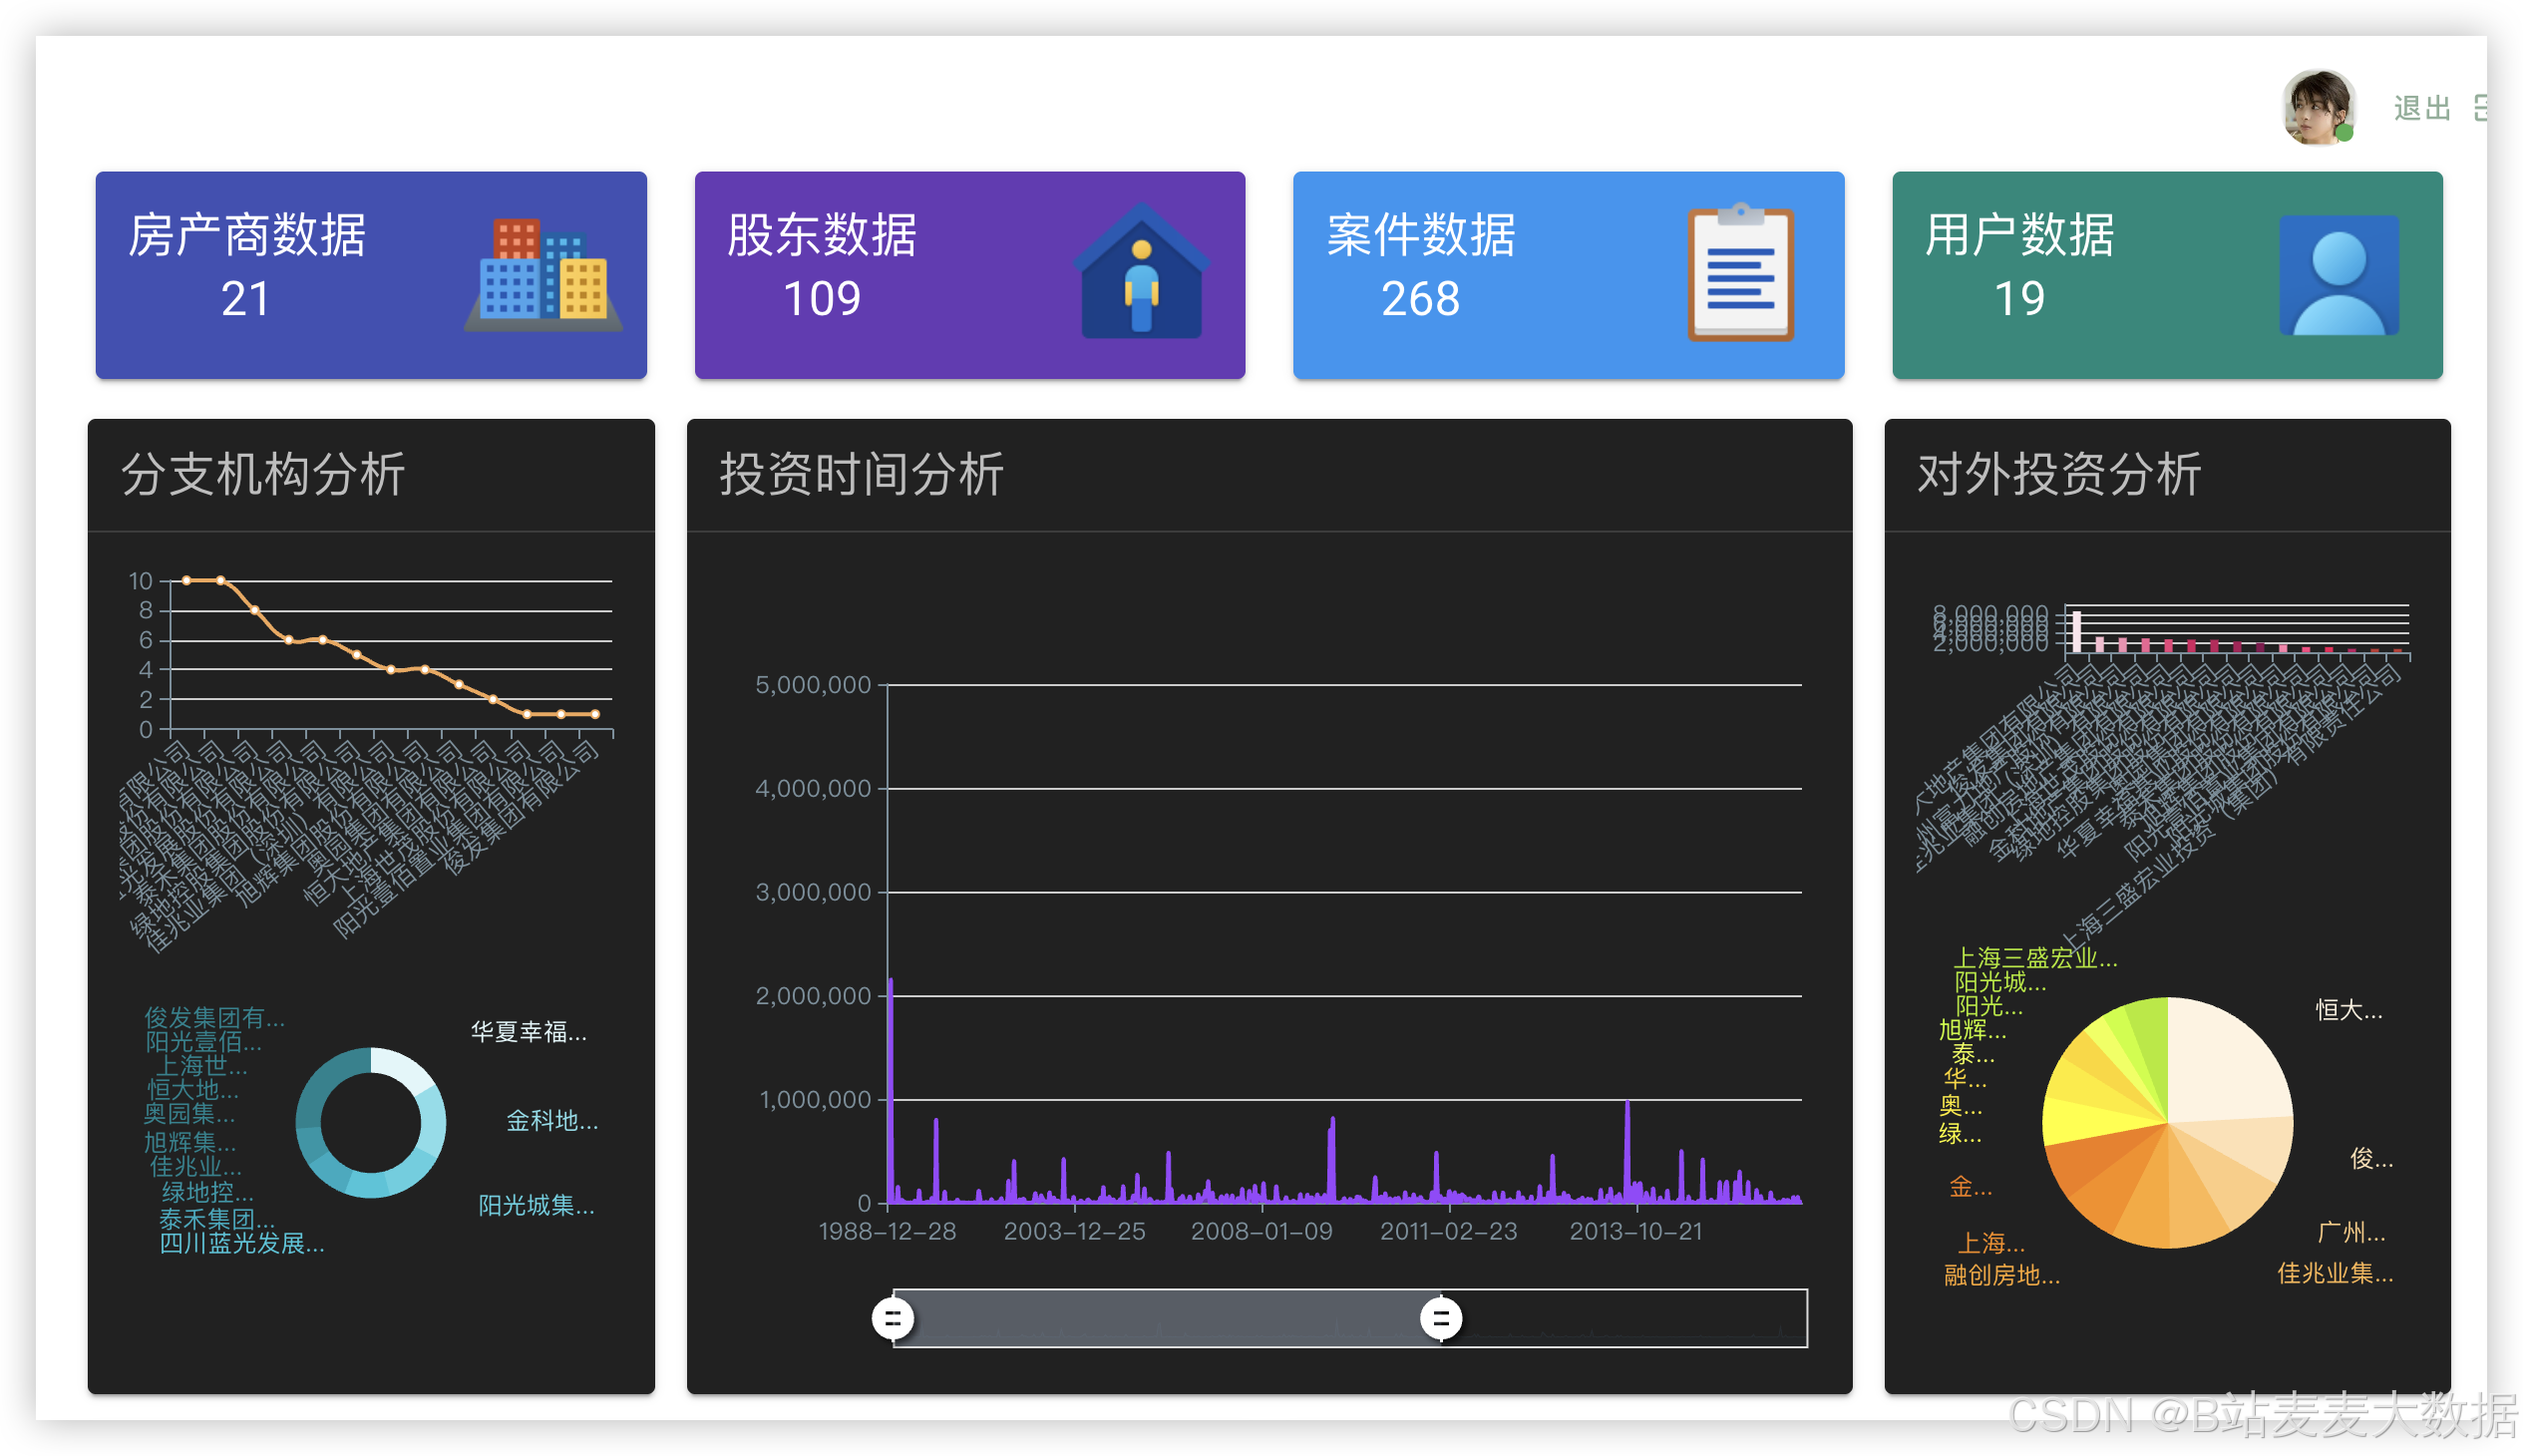Click the buildings icon on 房产商数据 card
This screenshot has height=1456, width=2523.
tap(543, 275)
